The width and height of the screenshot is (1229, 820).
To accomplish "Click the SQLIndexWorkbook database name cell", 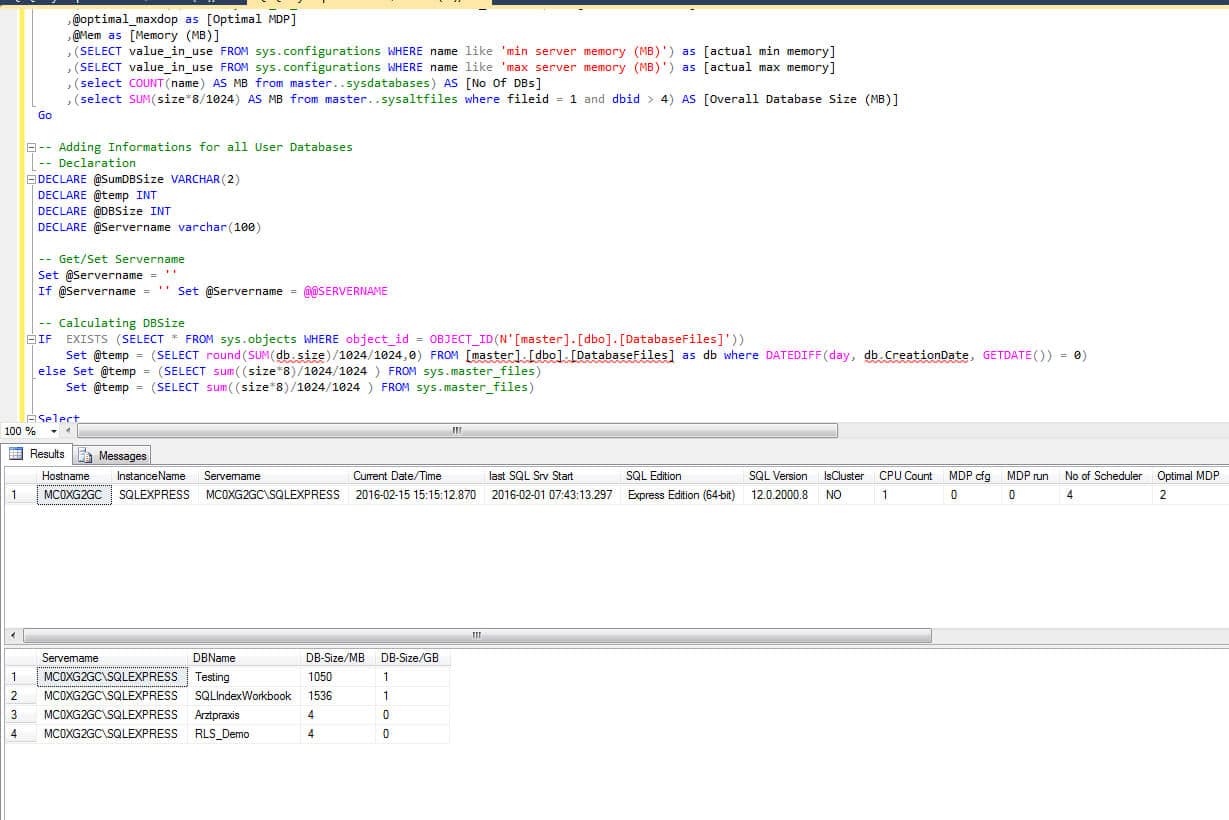I will click(243, 696).
